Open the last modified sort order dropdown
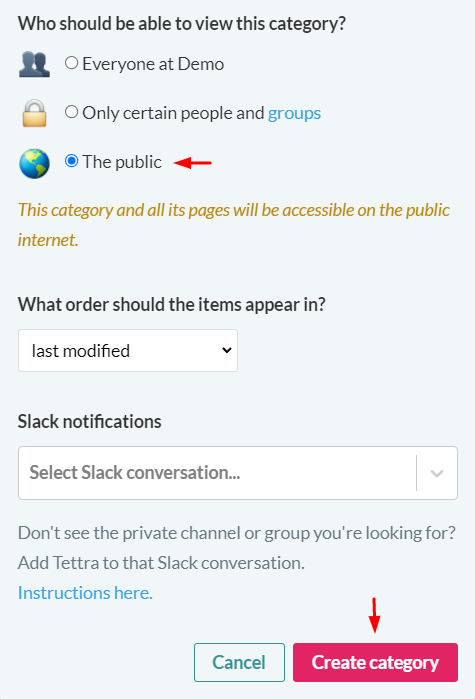475x699 pixels. coord(128,350)
